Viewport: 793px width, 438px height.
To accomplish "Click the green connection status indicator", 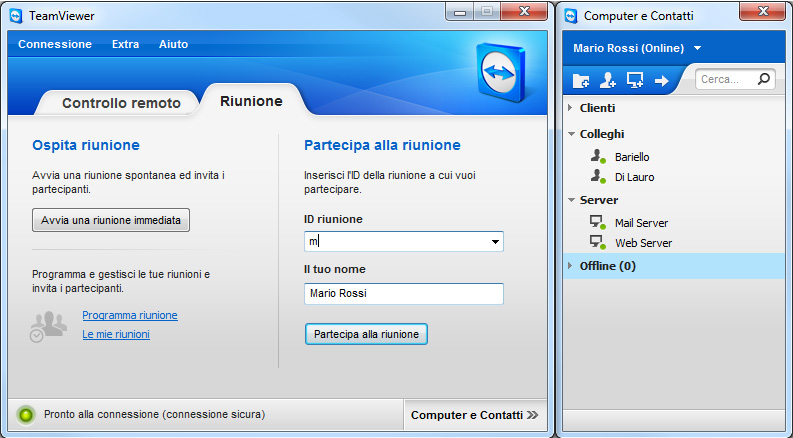I will [x=26, y=414].
